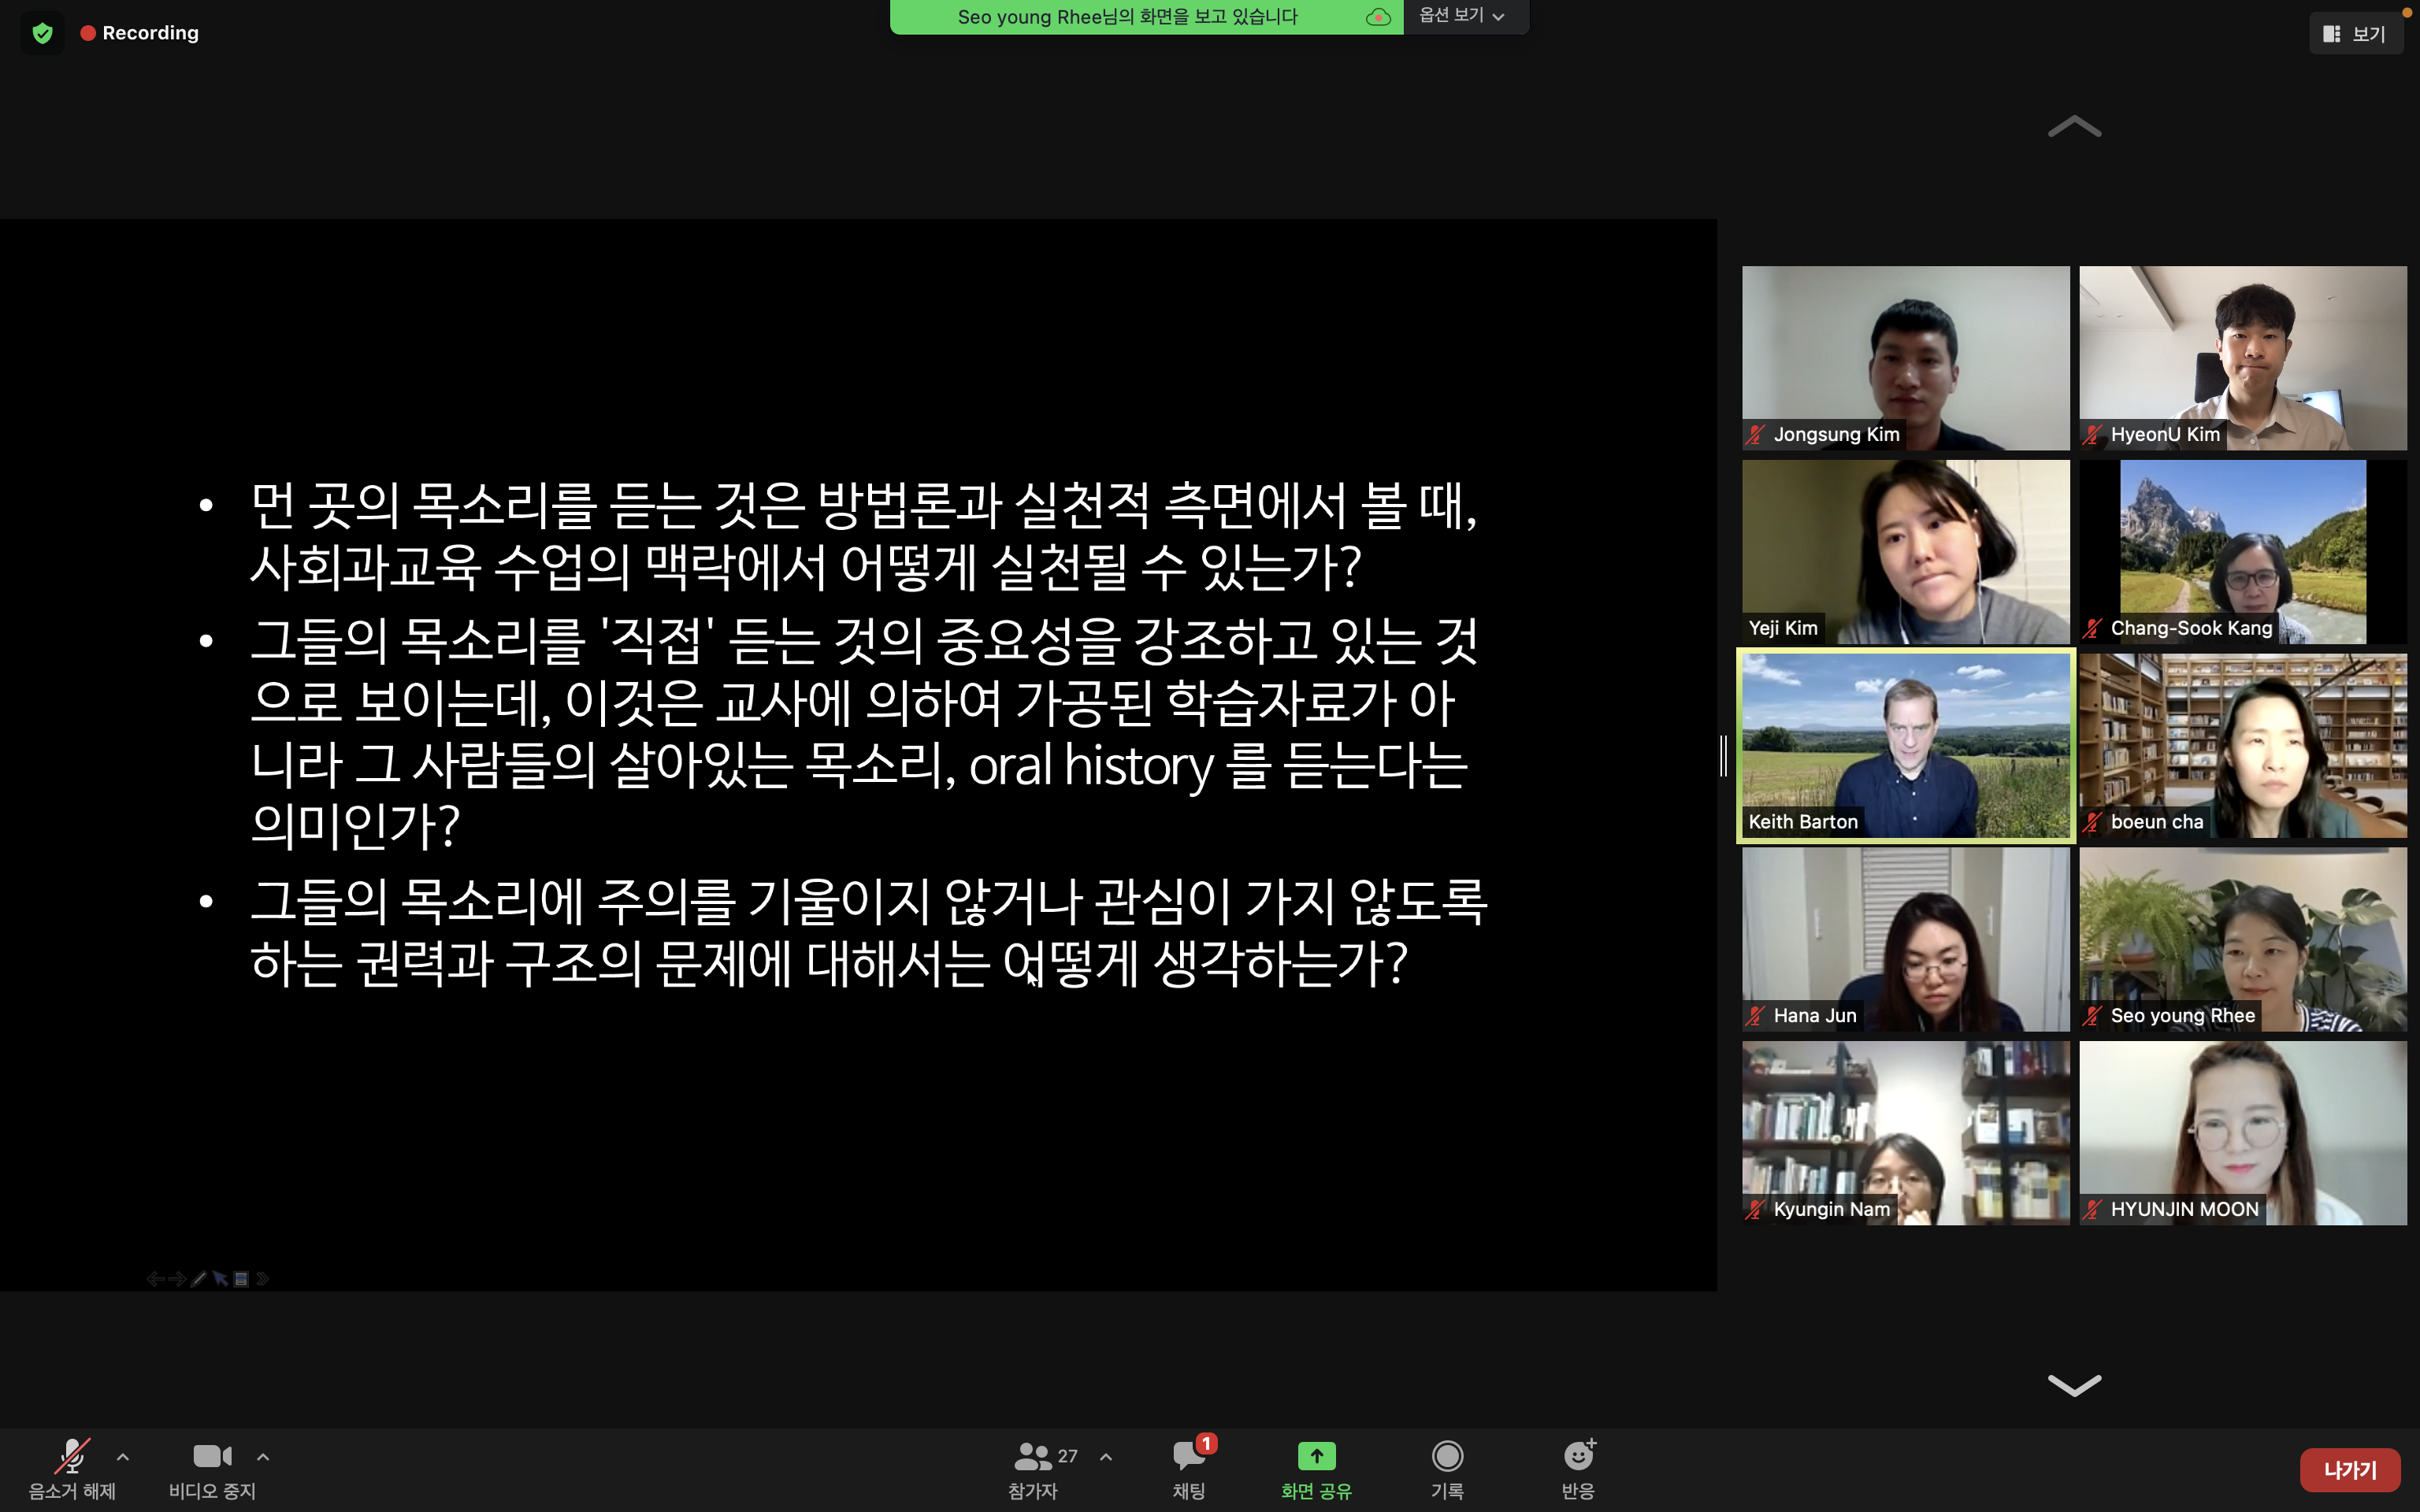This screenshot has width=2420, height=1512.
Task: Expand the arrow next to the participants count
Action: [x=1106, y=1457]
